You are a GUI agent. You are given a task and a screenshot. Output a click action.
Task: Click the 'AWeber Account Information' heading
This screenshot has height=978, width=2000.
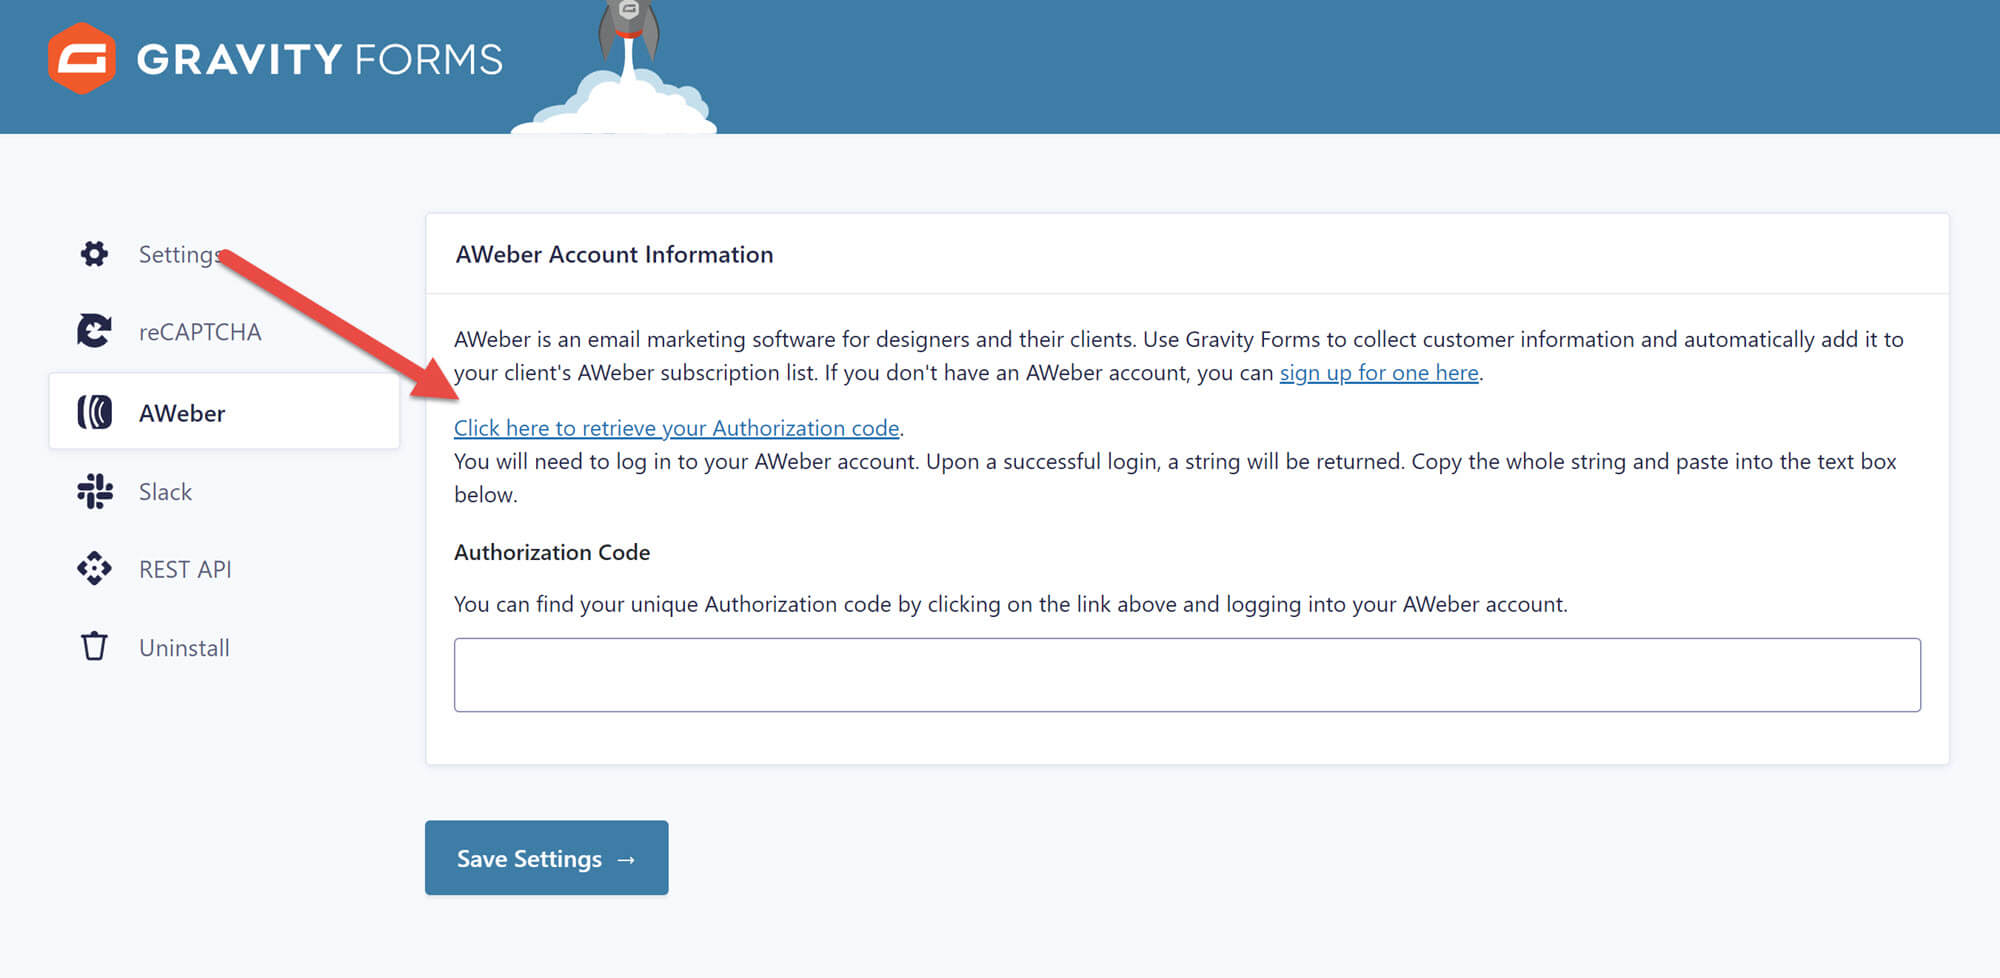pos(614,255)
